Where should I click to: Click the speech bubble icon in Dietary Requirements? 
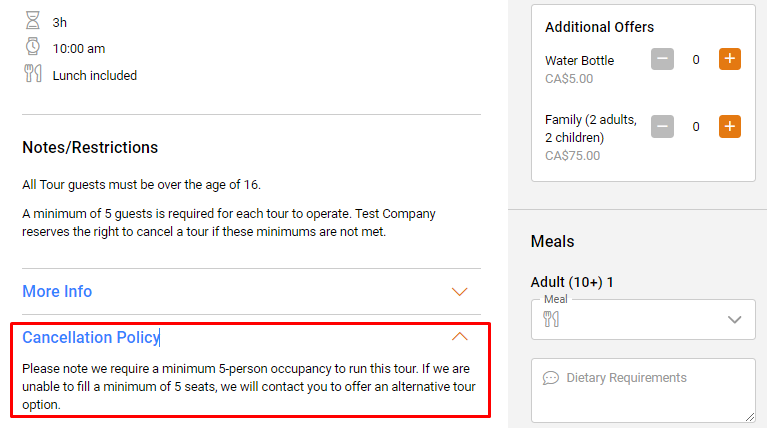551,378
